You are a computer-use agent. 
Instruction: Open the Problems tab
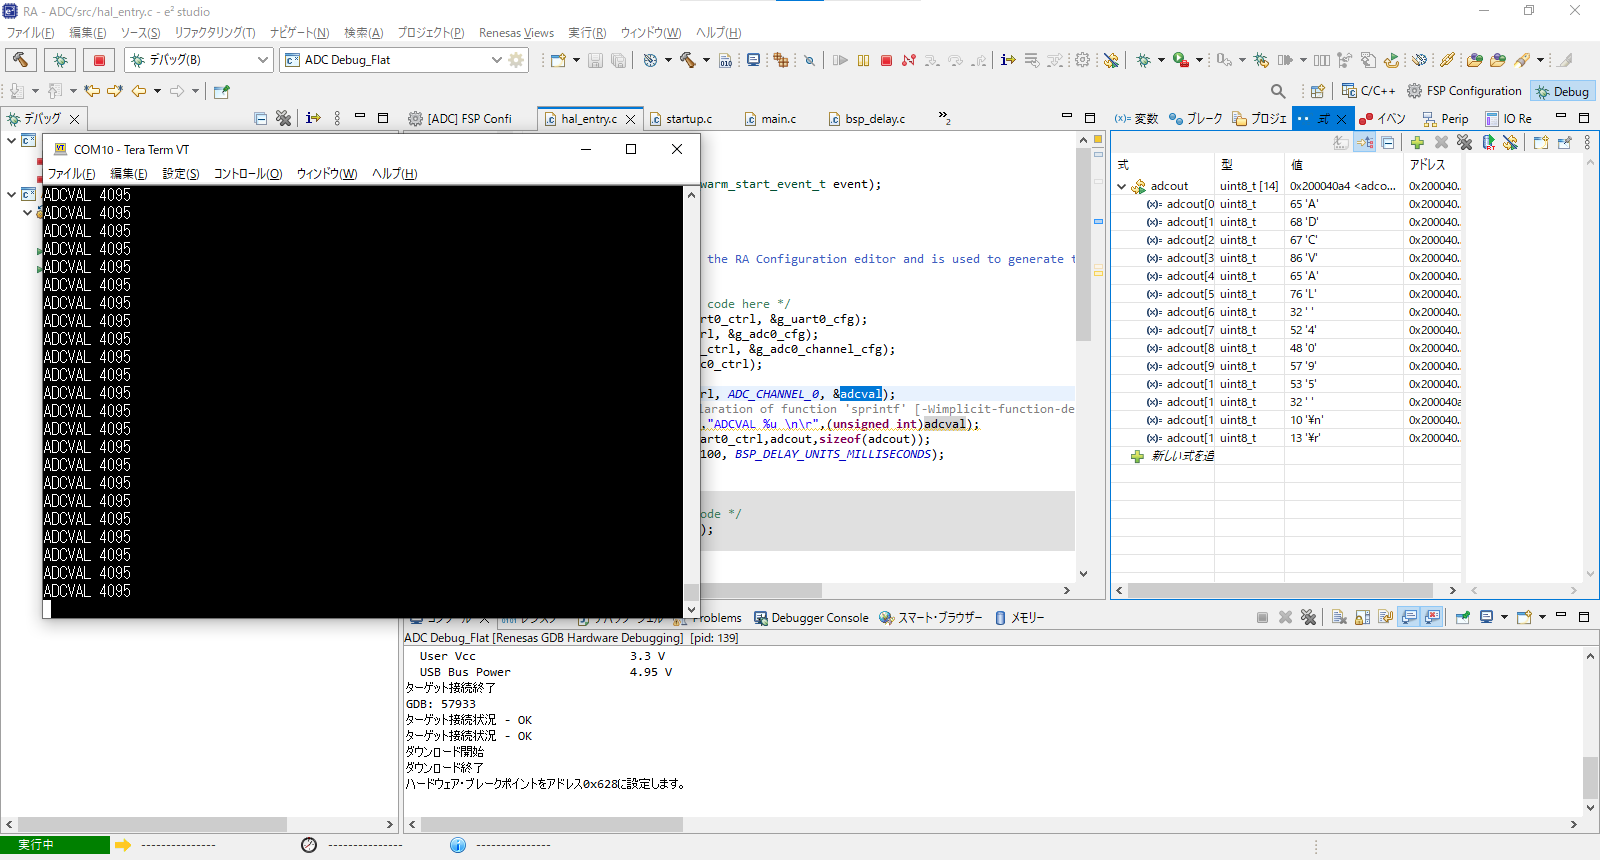[717, 618]
